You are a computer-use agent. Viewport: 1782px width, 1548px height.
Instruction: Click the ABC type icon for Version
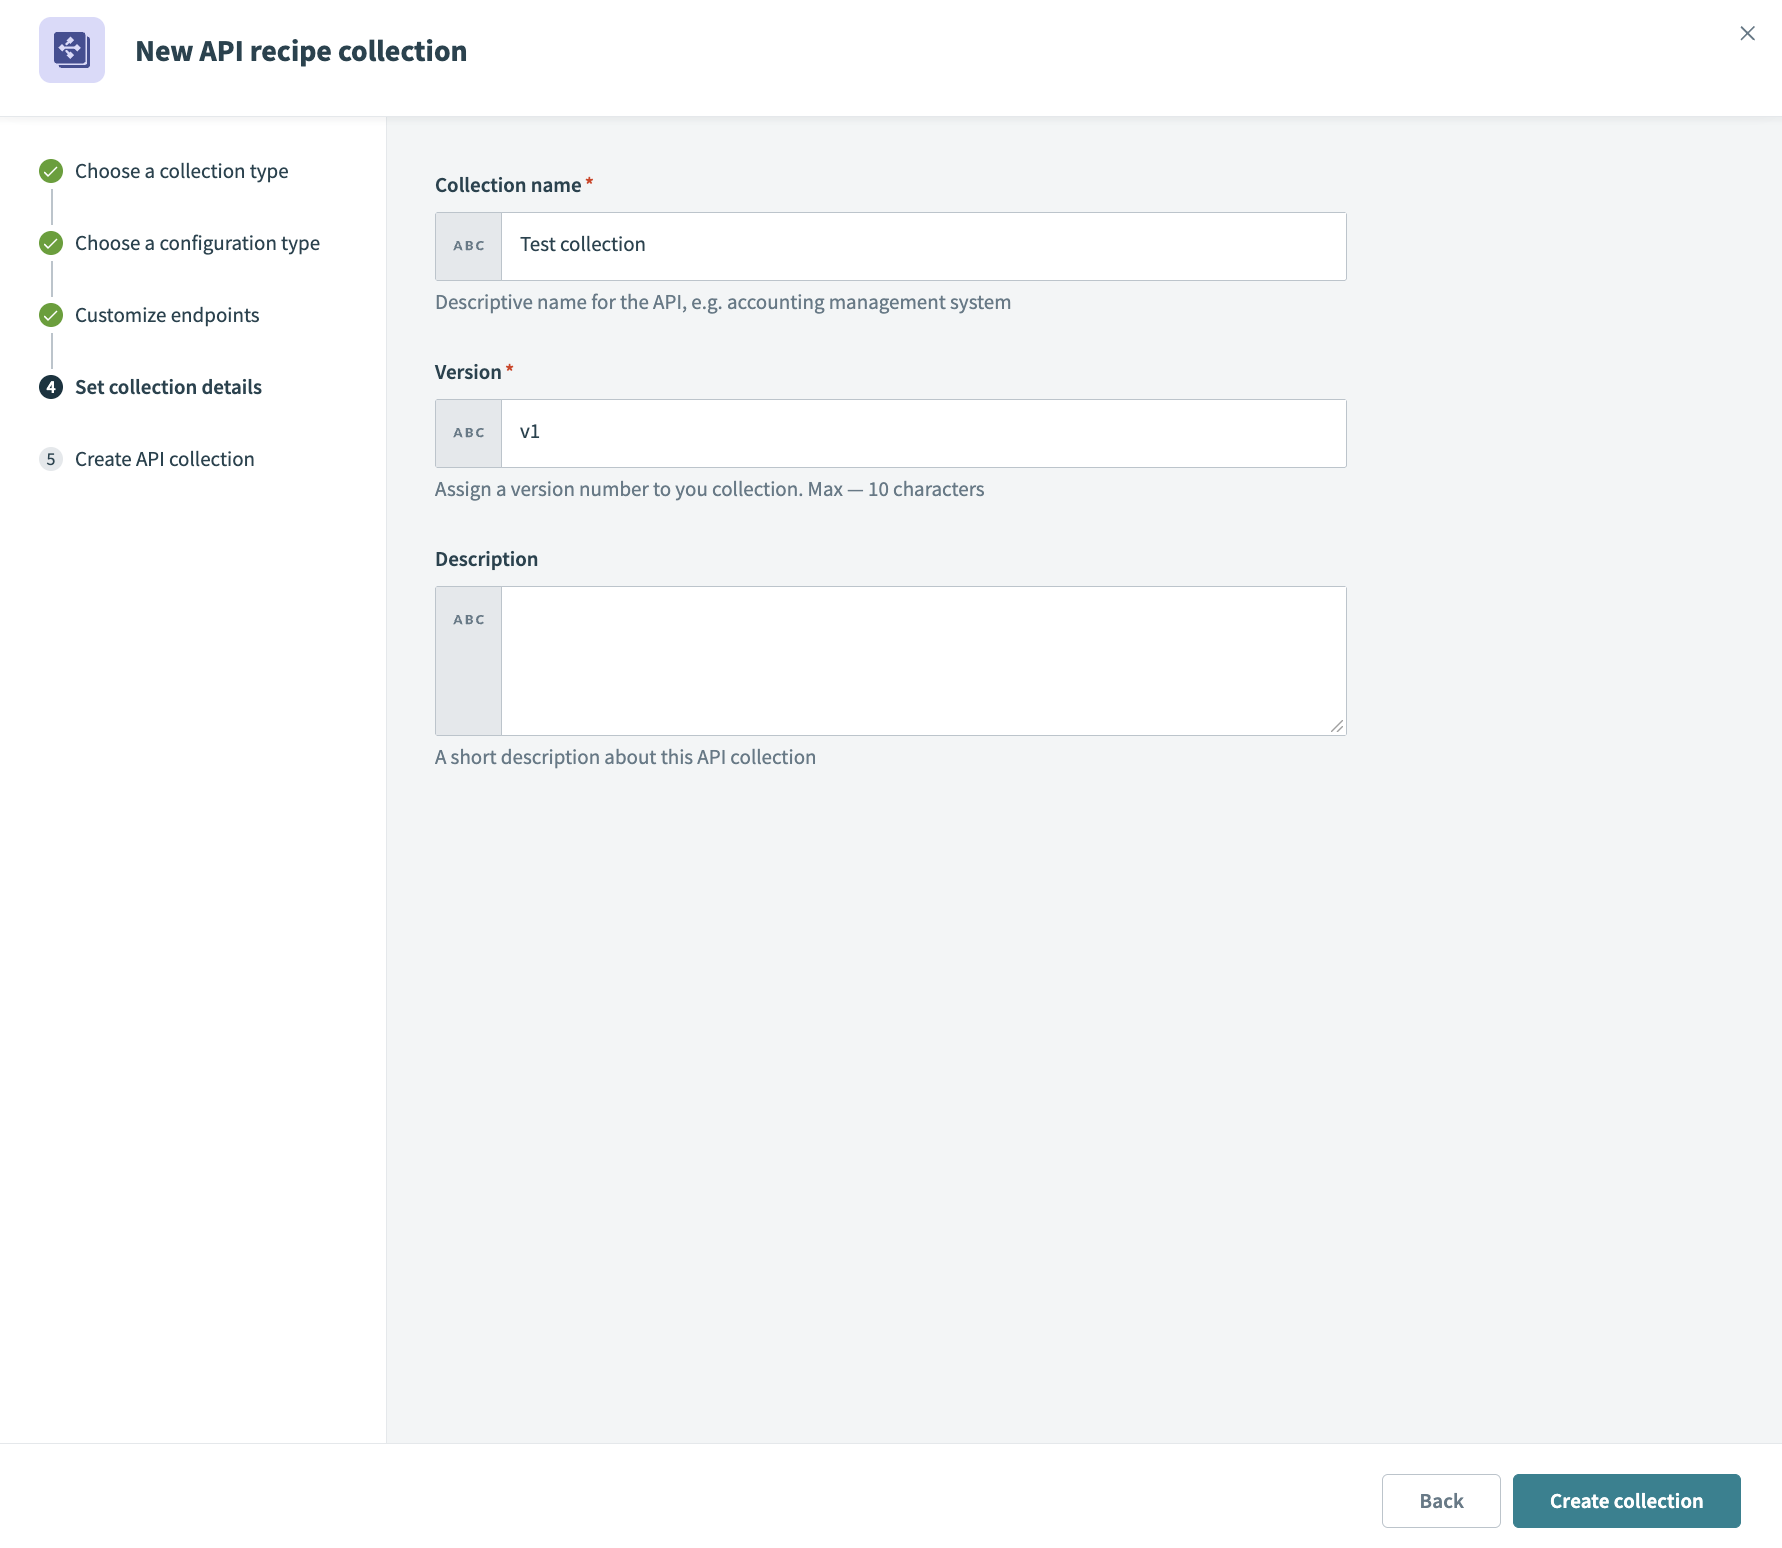click(469, 433)
